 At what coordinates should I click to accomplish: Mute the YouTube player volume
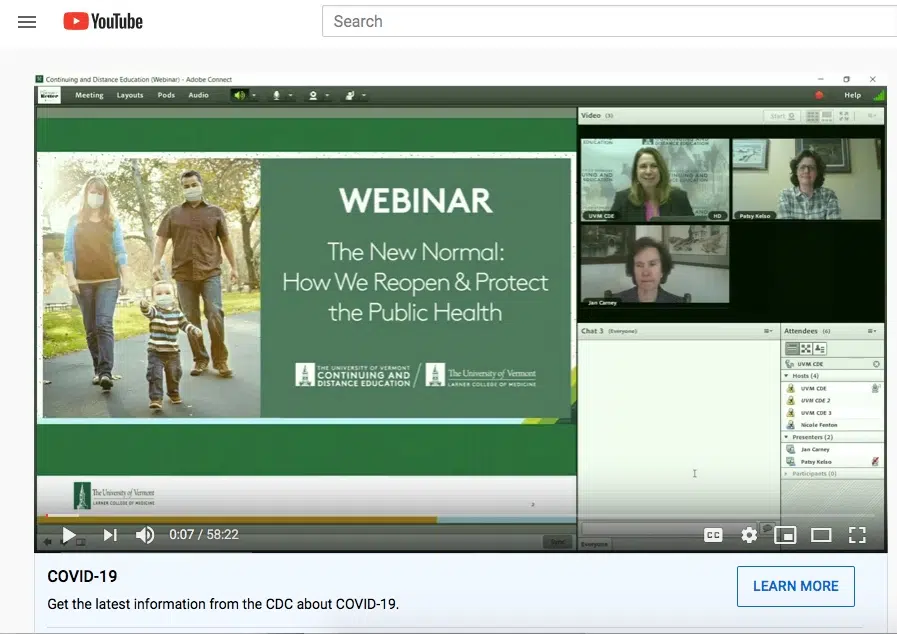click(x=145, y=535)
